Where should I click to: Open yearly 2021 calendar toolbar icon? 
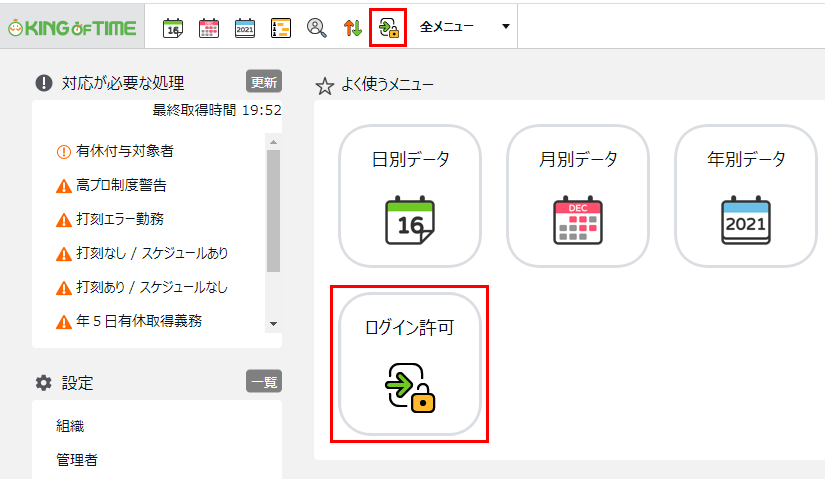245,28
